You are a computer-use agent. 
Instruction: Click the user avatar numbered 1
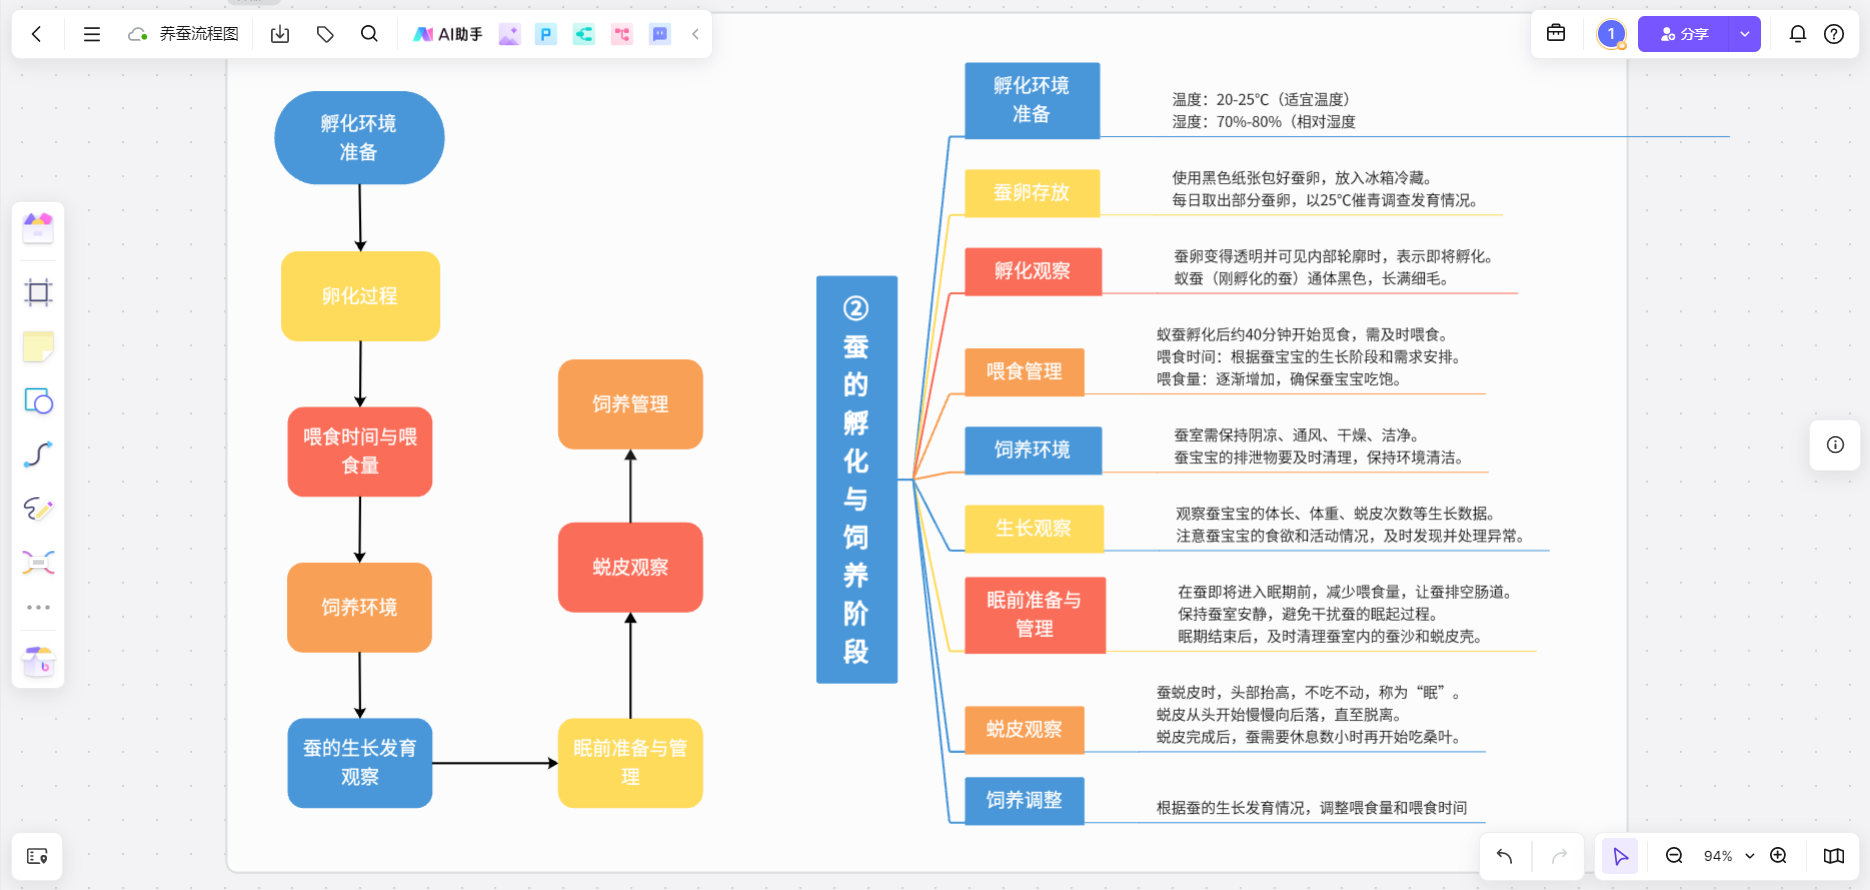pos(1611,34)
